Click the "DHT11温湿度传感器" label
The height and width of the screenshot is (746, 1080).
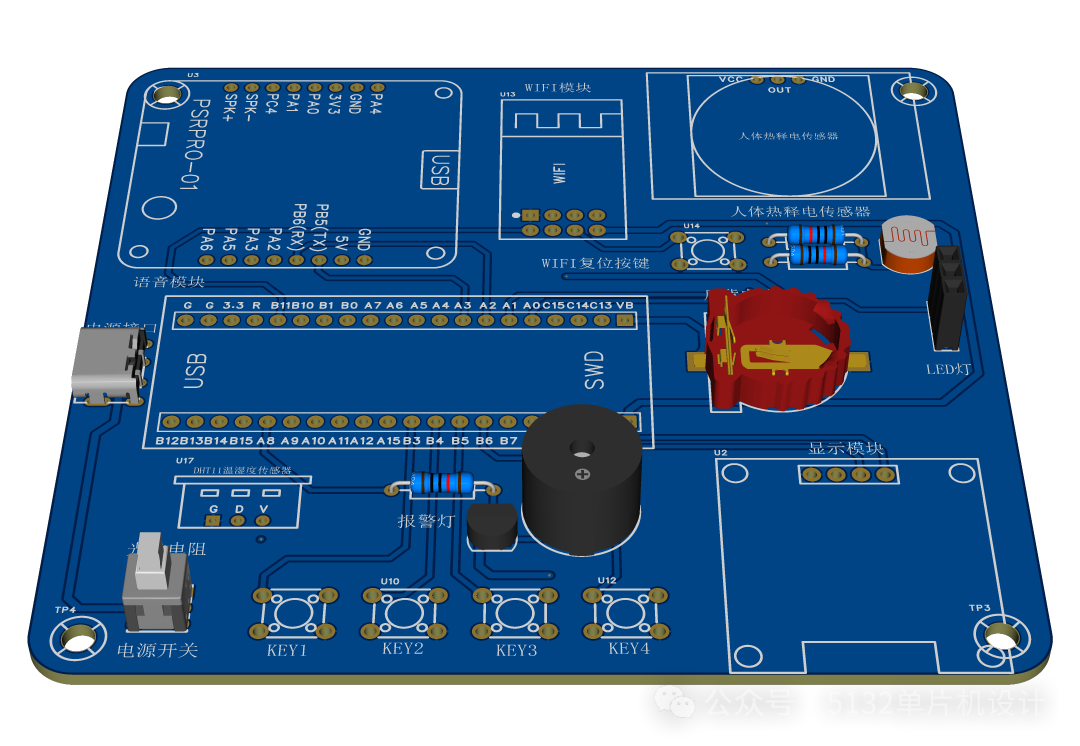[x=242, y=470]
